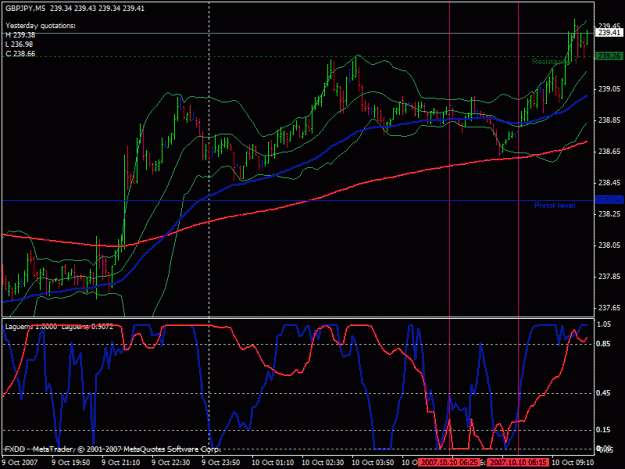
Task: Click the '9 Oct 2007' time axis label
Action: 20,462
